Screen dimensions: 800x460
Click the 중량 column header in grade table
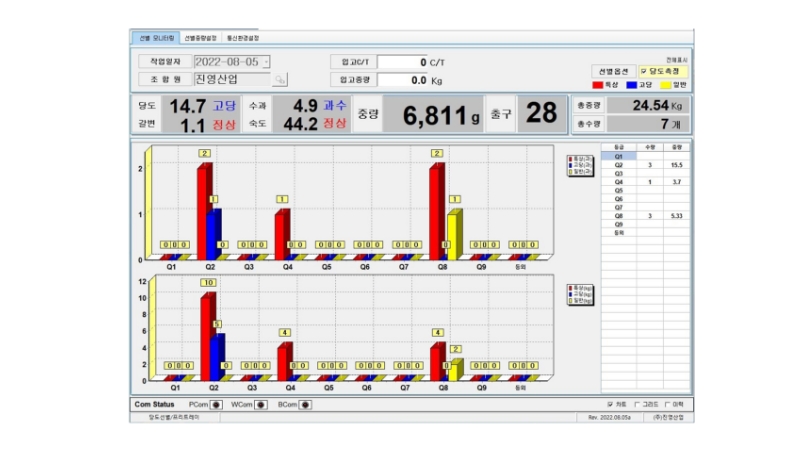(677, 147)
